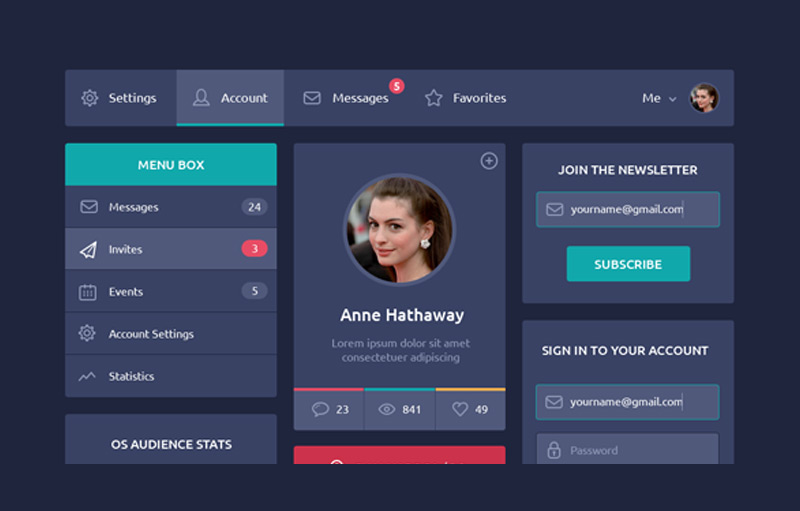Open the Account tab
The image size is (800, 511).
pyautogui.click(x=230, y=98)
